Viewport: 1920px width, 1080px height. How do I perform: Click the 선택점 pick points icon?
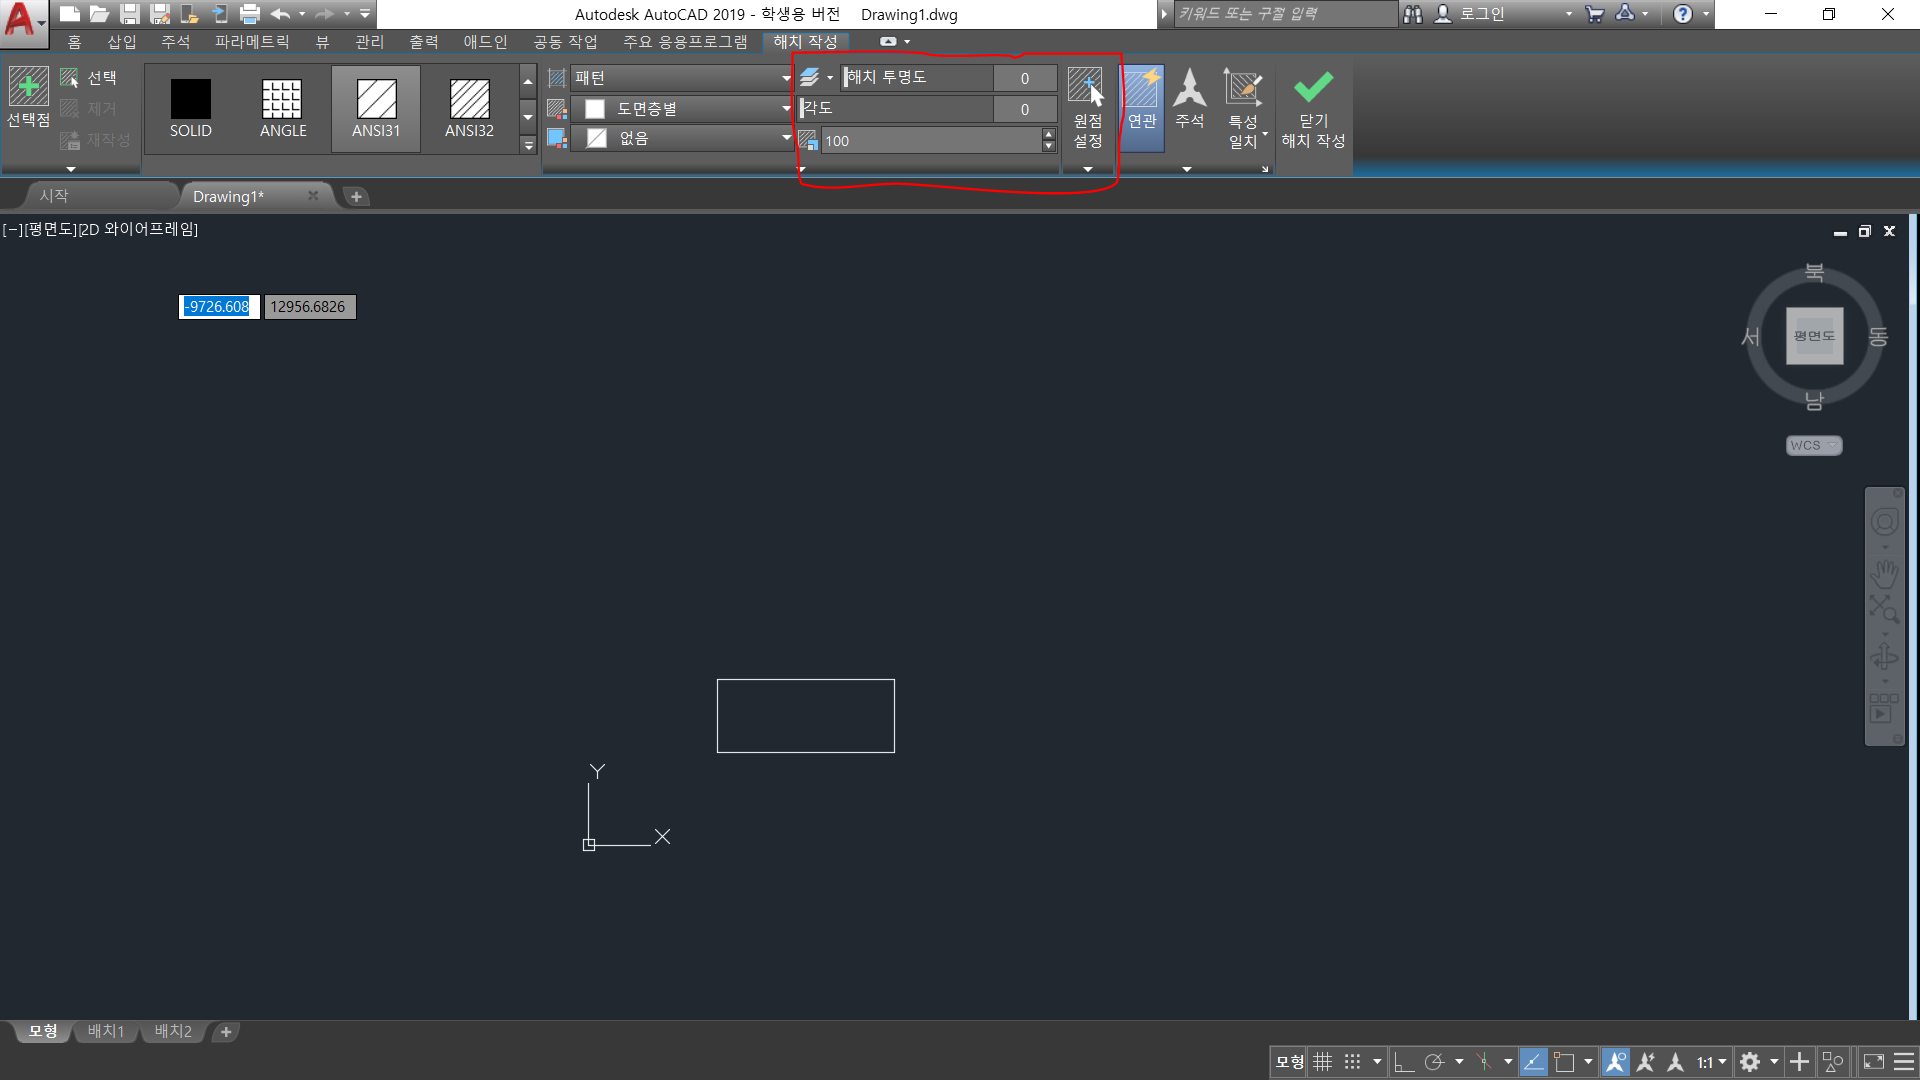point(28,88)
